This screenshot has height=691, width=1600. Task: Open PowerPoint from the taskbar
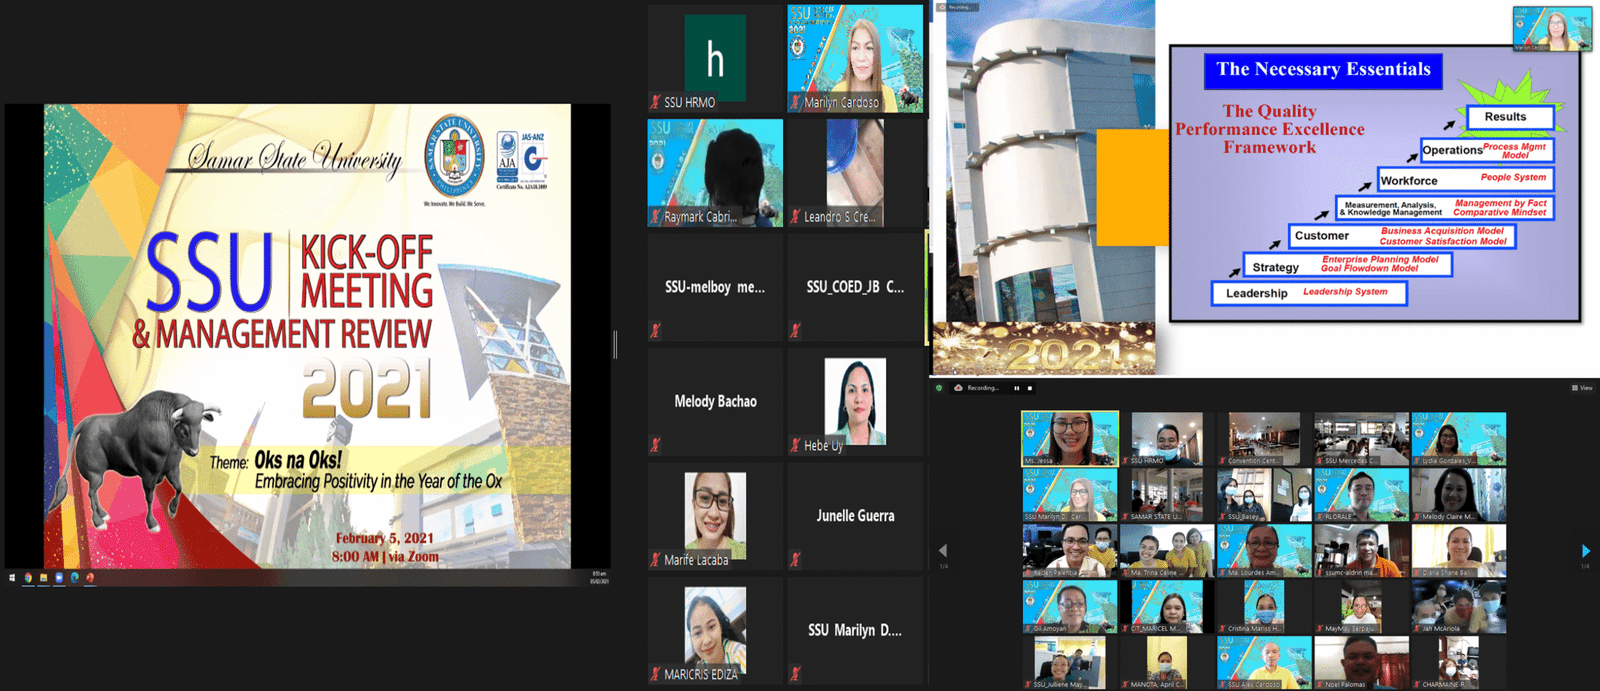[x=90, y=577]
